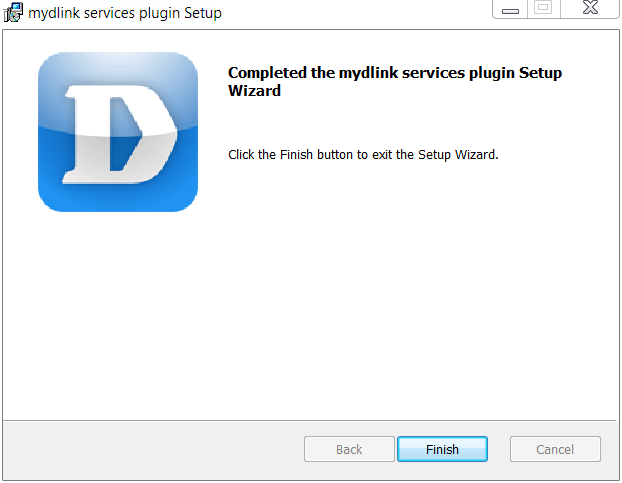
Task: Minimize the Setup window
Action: [x=510, y=9]
